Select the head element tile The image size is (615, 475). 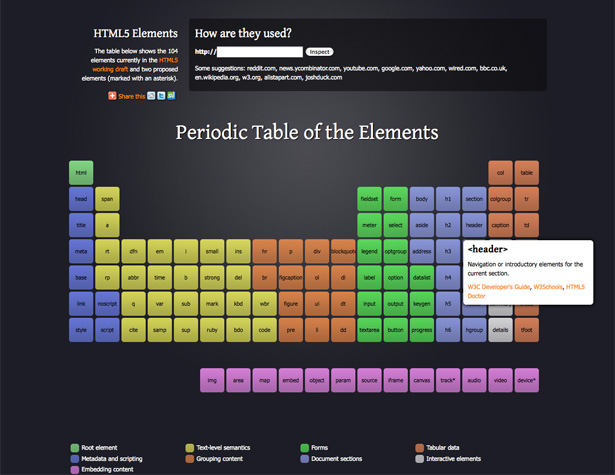(x=81, y=199)
